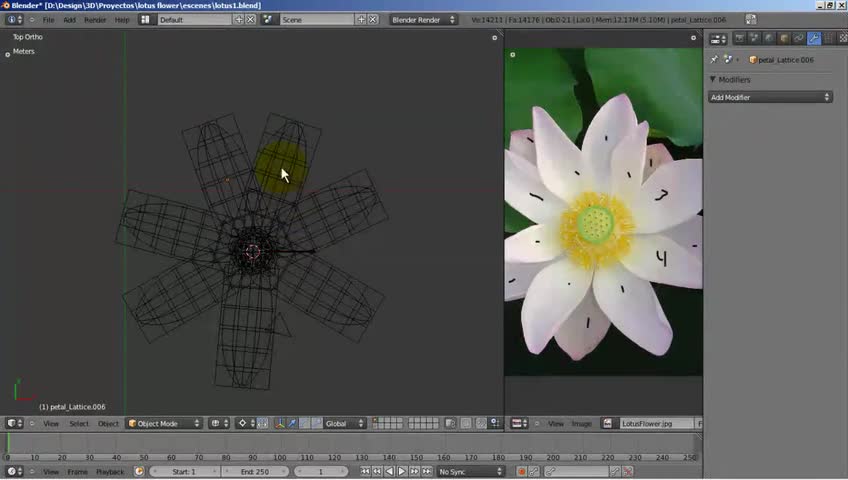Delete the Default screen layout X button
The height and width of the screenshot is (480, 848).
[250, 19]
